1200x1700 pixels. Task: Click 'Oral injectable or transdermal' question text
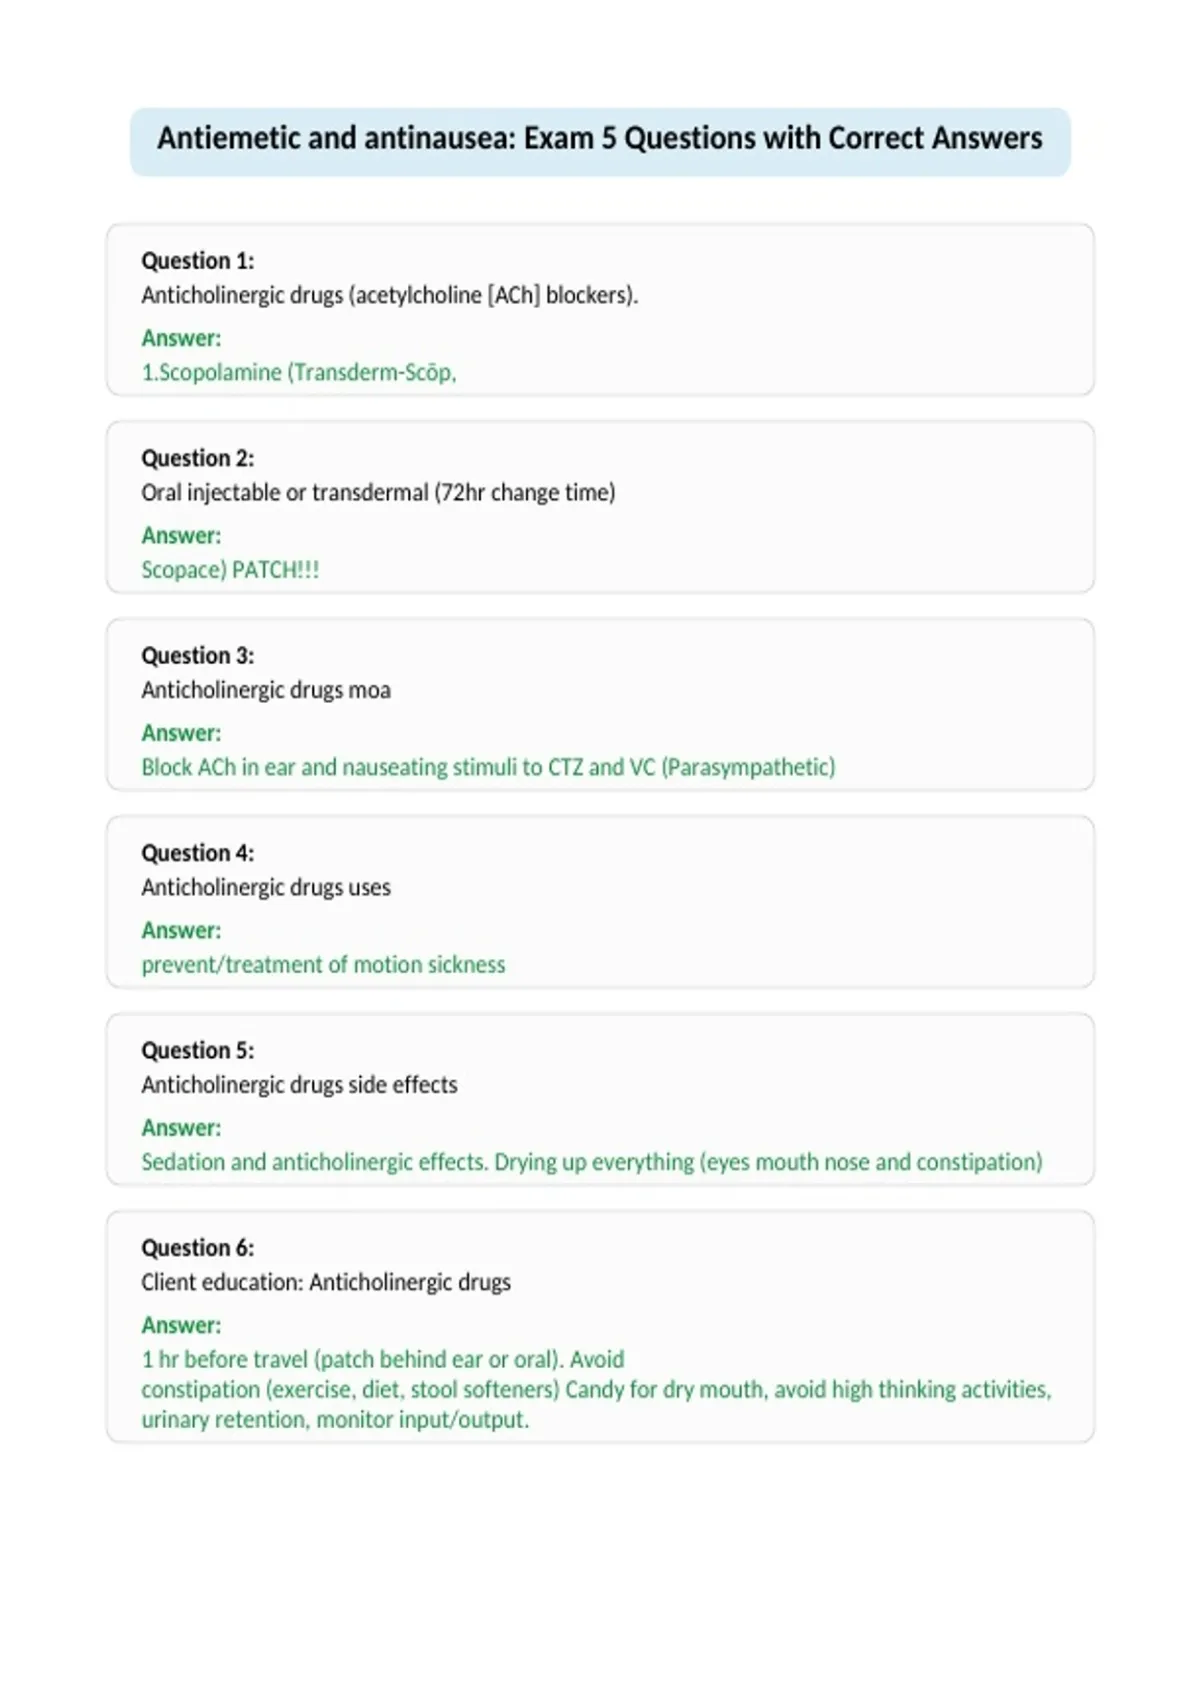pos(378,492)
